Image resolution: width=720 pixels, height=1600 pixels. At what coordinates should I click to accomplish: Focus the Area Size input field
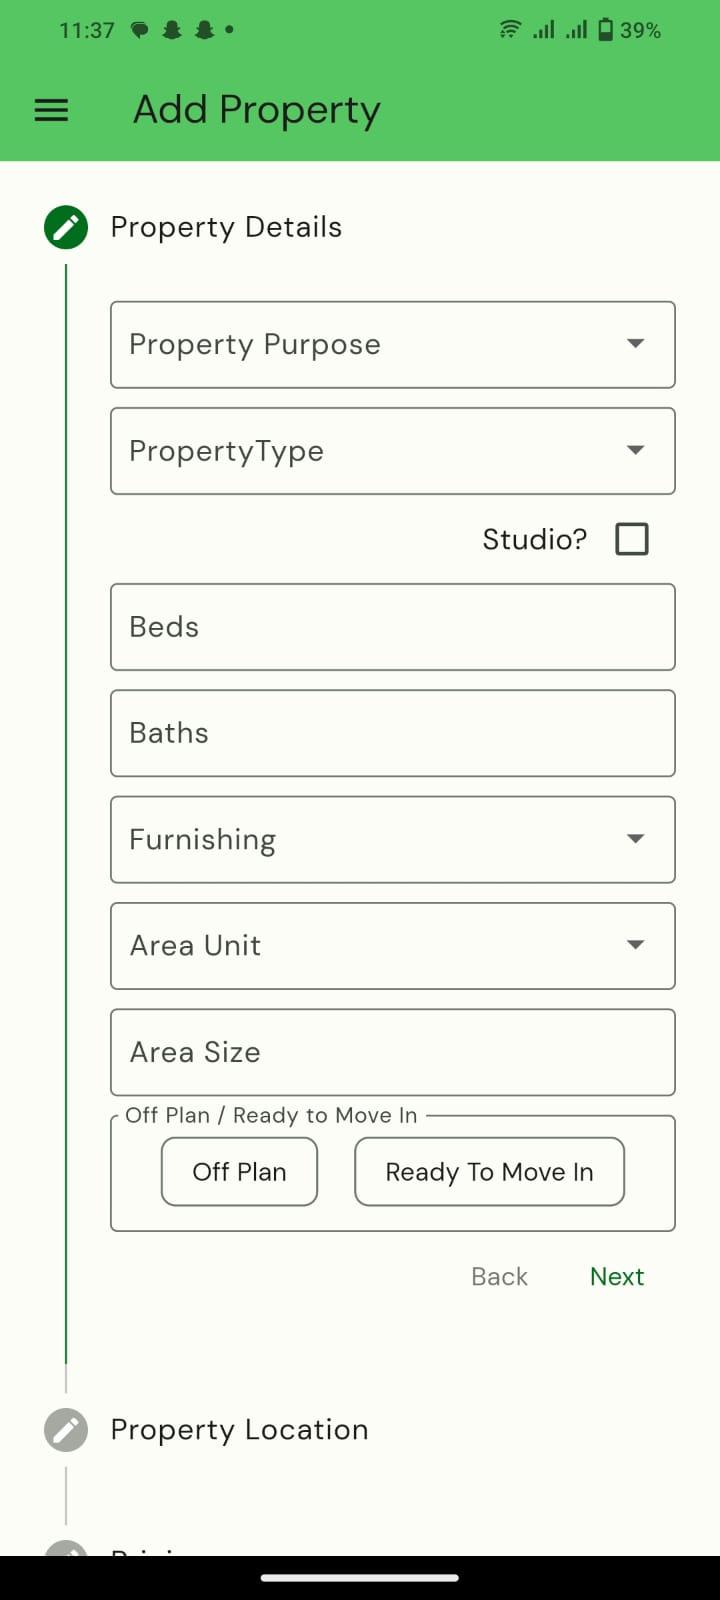(393, 1052)
